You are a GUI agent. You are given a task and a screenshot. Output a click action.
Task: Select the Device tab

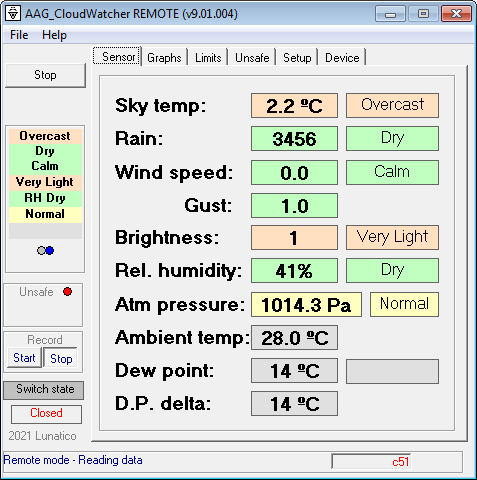coord(342,58)
